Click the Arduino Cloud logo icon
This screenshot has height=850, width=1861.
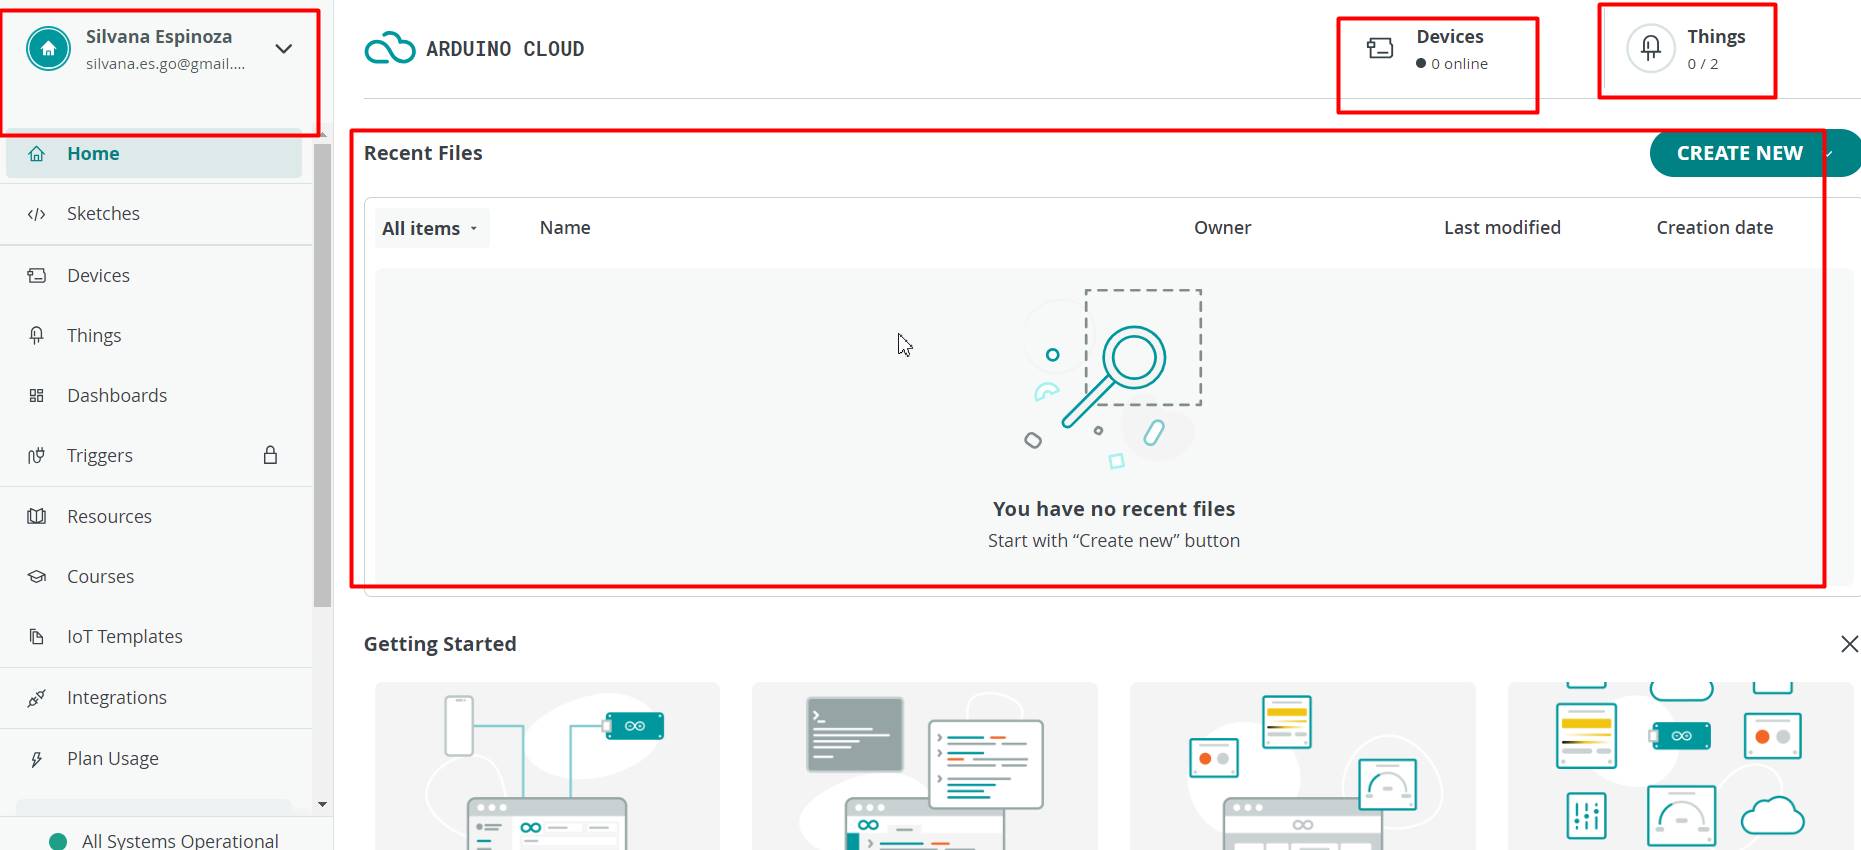[390, 48]
